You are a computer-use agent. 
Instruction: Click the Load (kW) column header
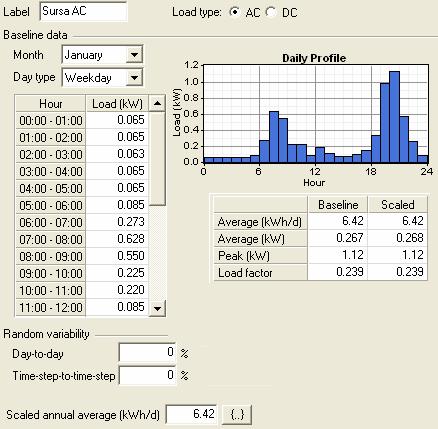[x=117, y=104]
